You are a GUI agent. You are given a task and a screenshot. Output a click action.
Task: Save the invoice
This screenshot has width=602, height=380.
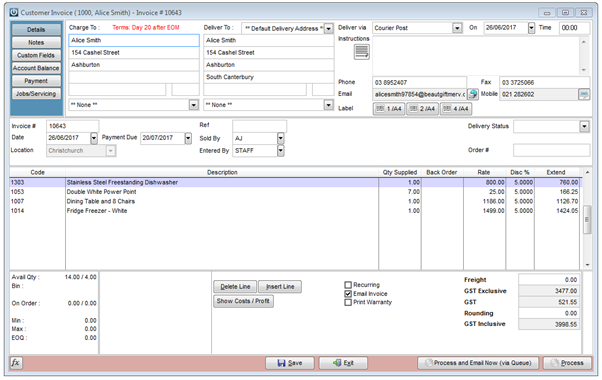point(290,363)
